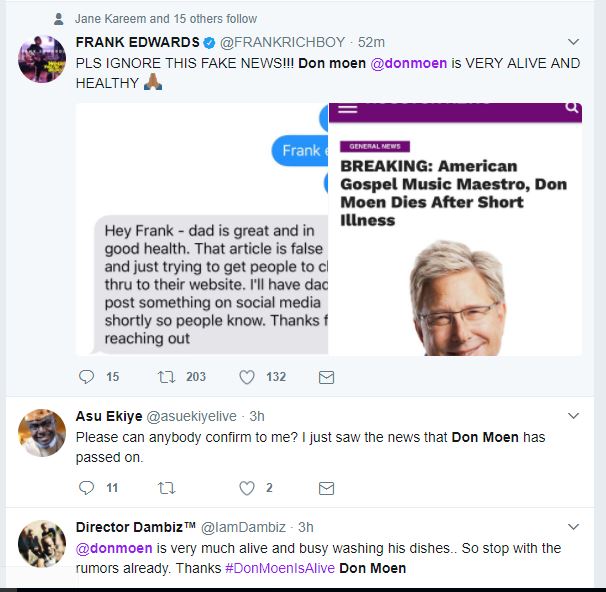Expand Asu Ekiye tweet options chevron
606x592 pixels.
pyautogui.click(x=573, y=415)
